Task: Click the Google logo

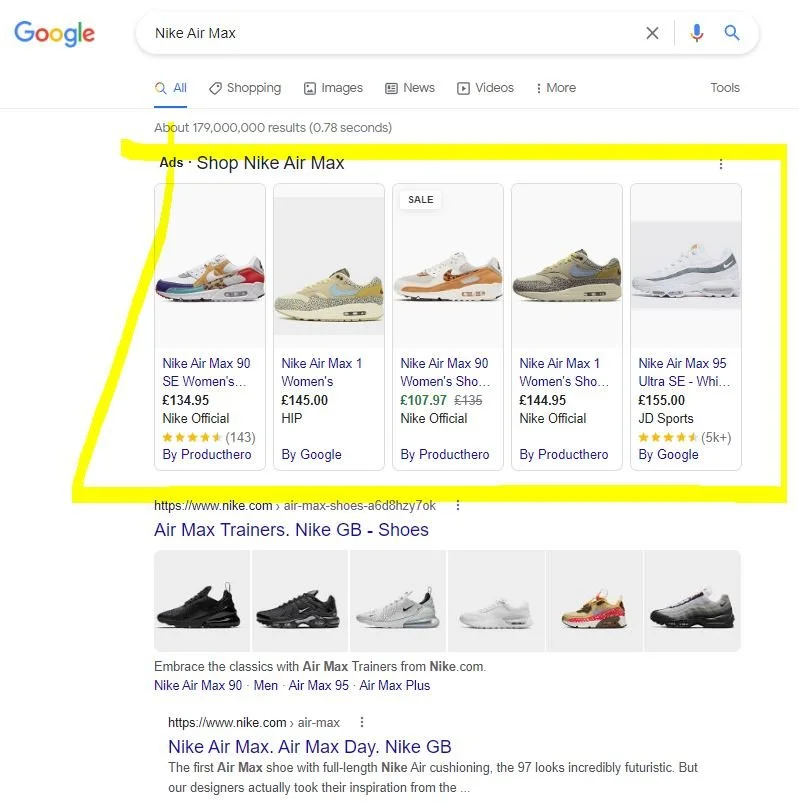Action: [54, 34]
